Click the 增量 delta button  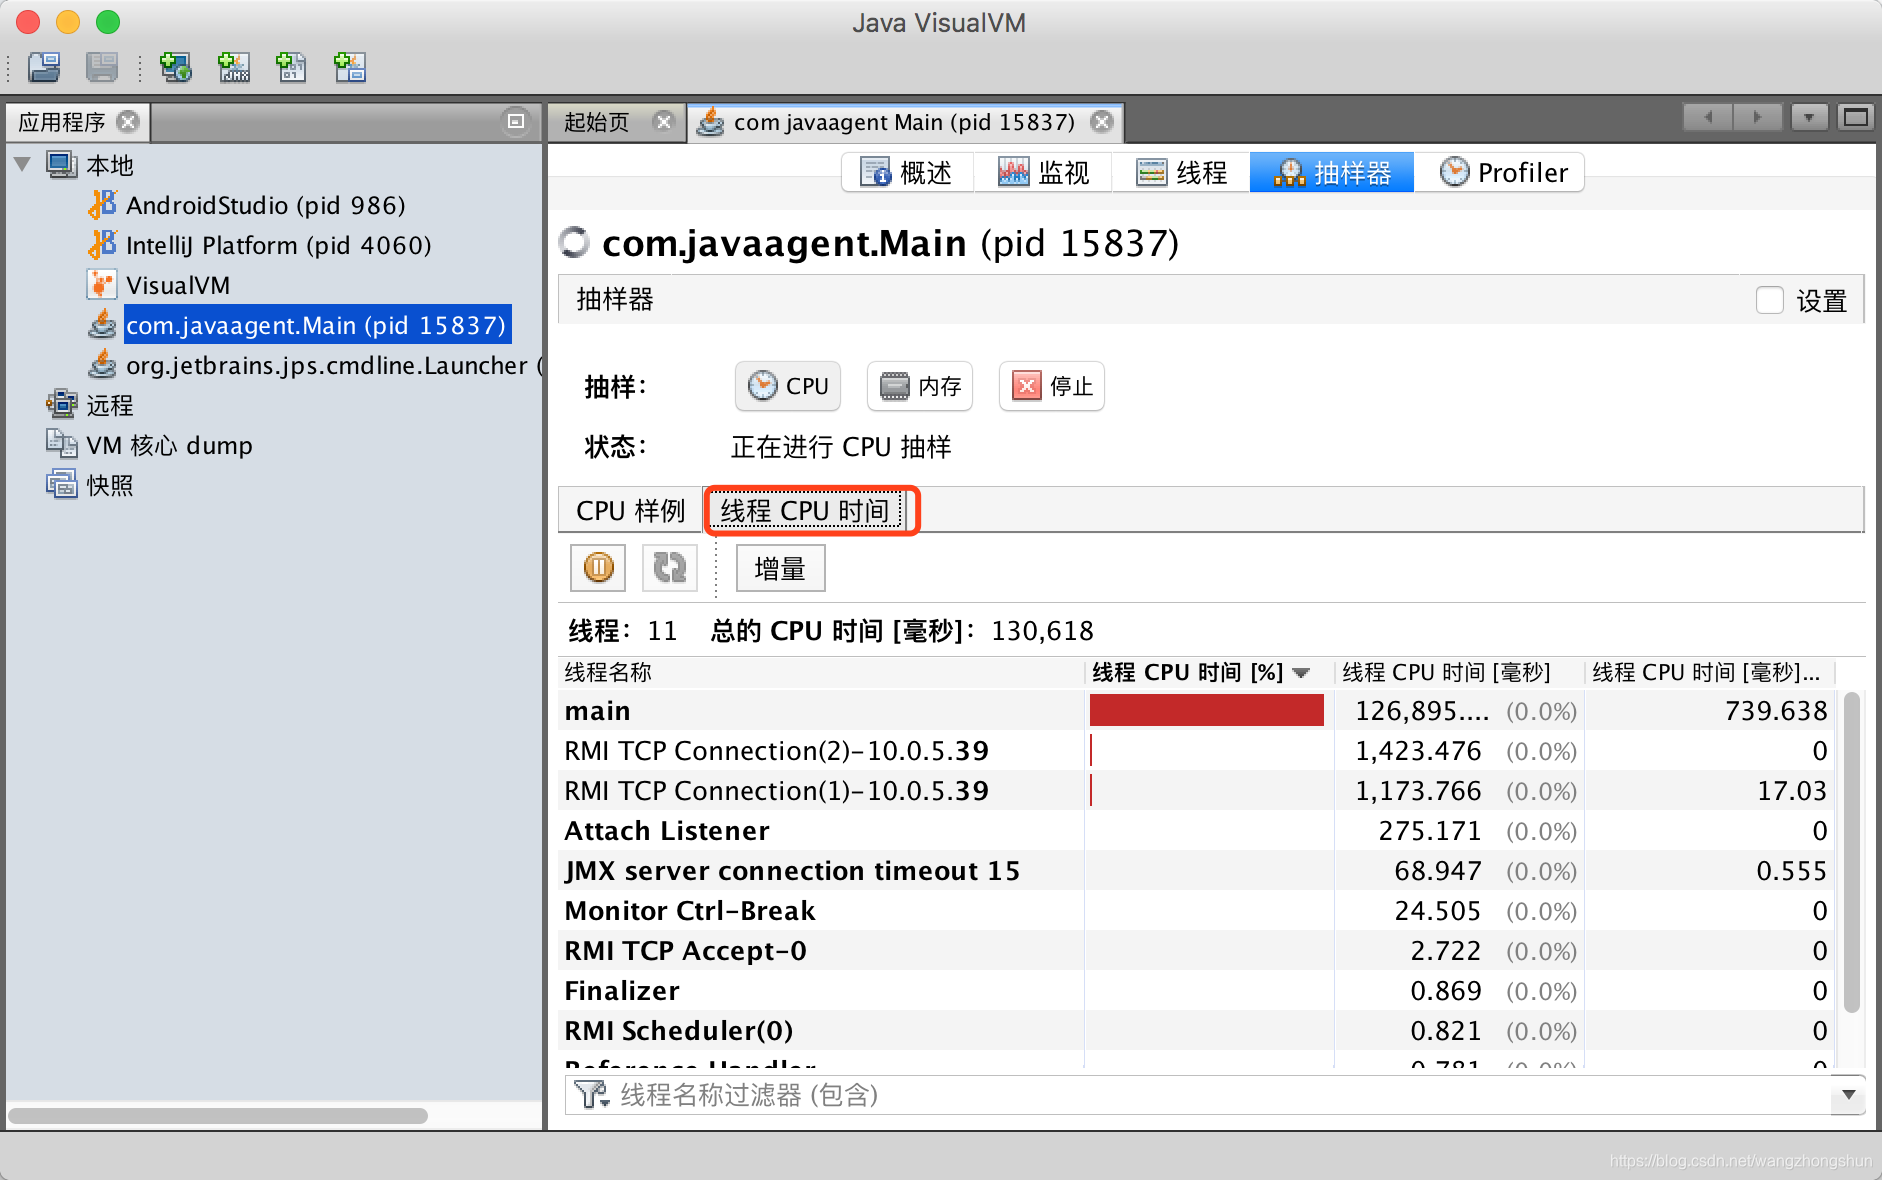(x=780, y=568)
